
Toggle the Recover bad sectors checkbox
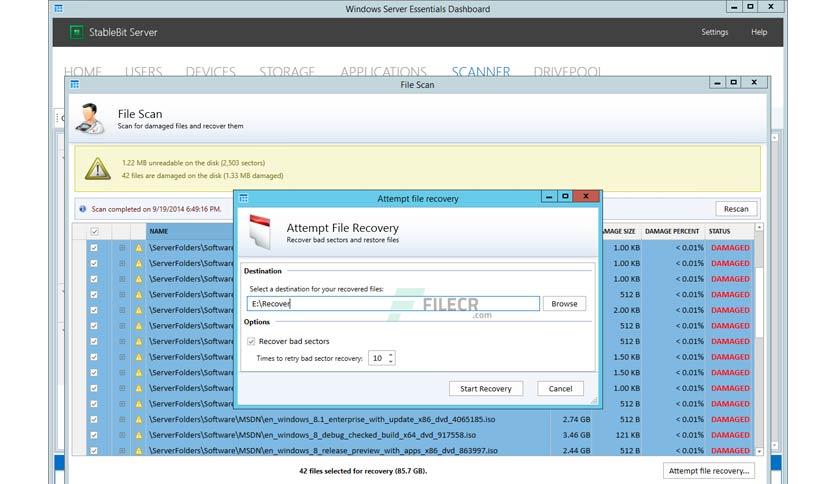[251, 341]
